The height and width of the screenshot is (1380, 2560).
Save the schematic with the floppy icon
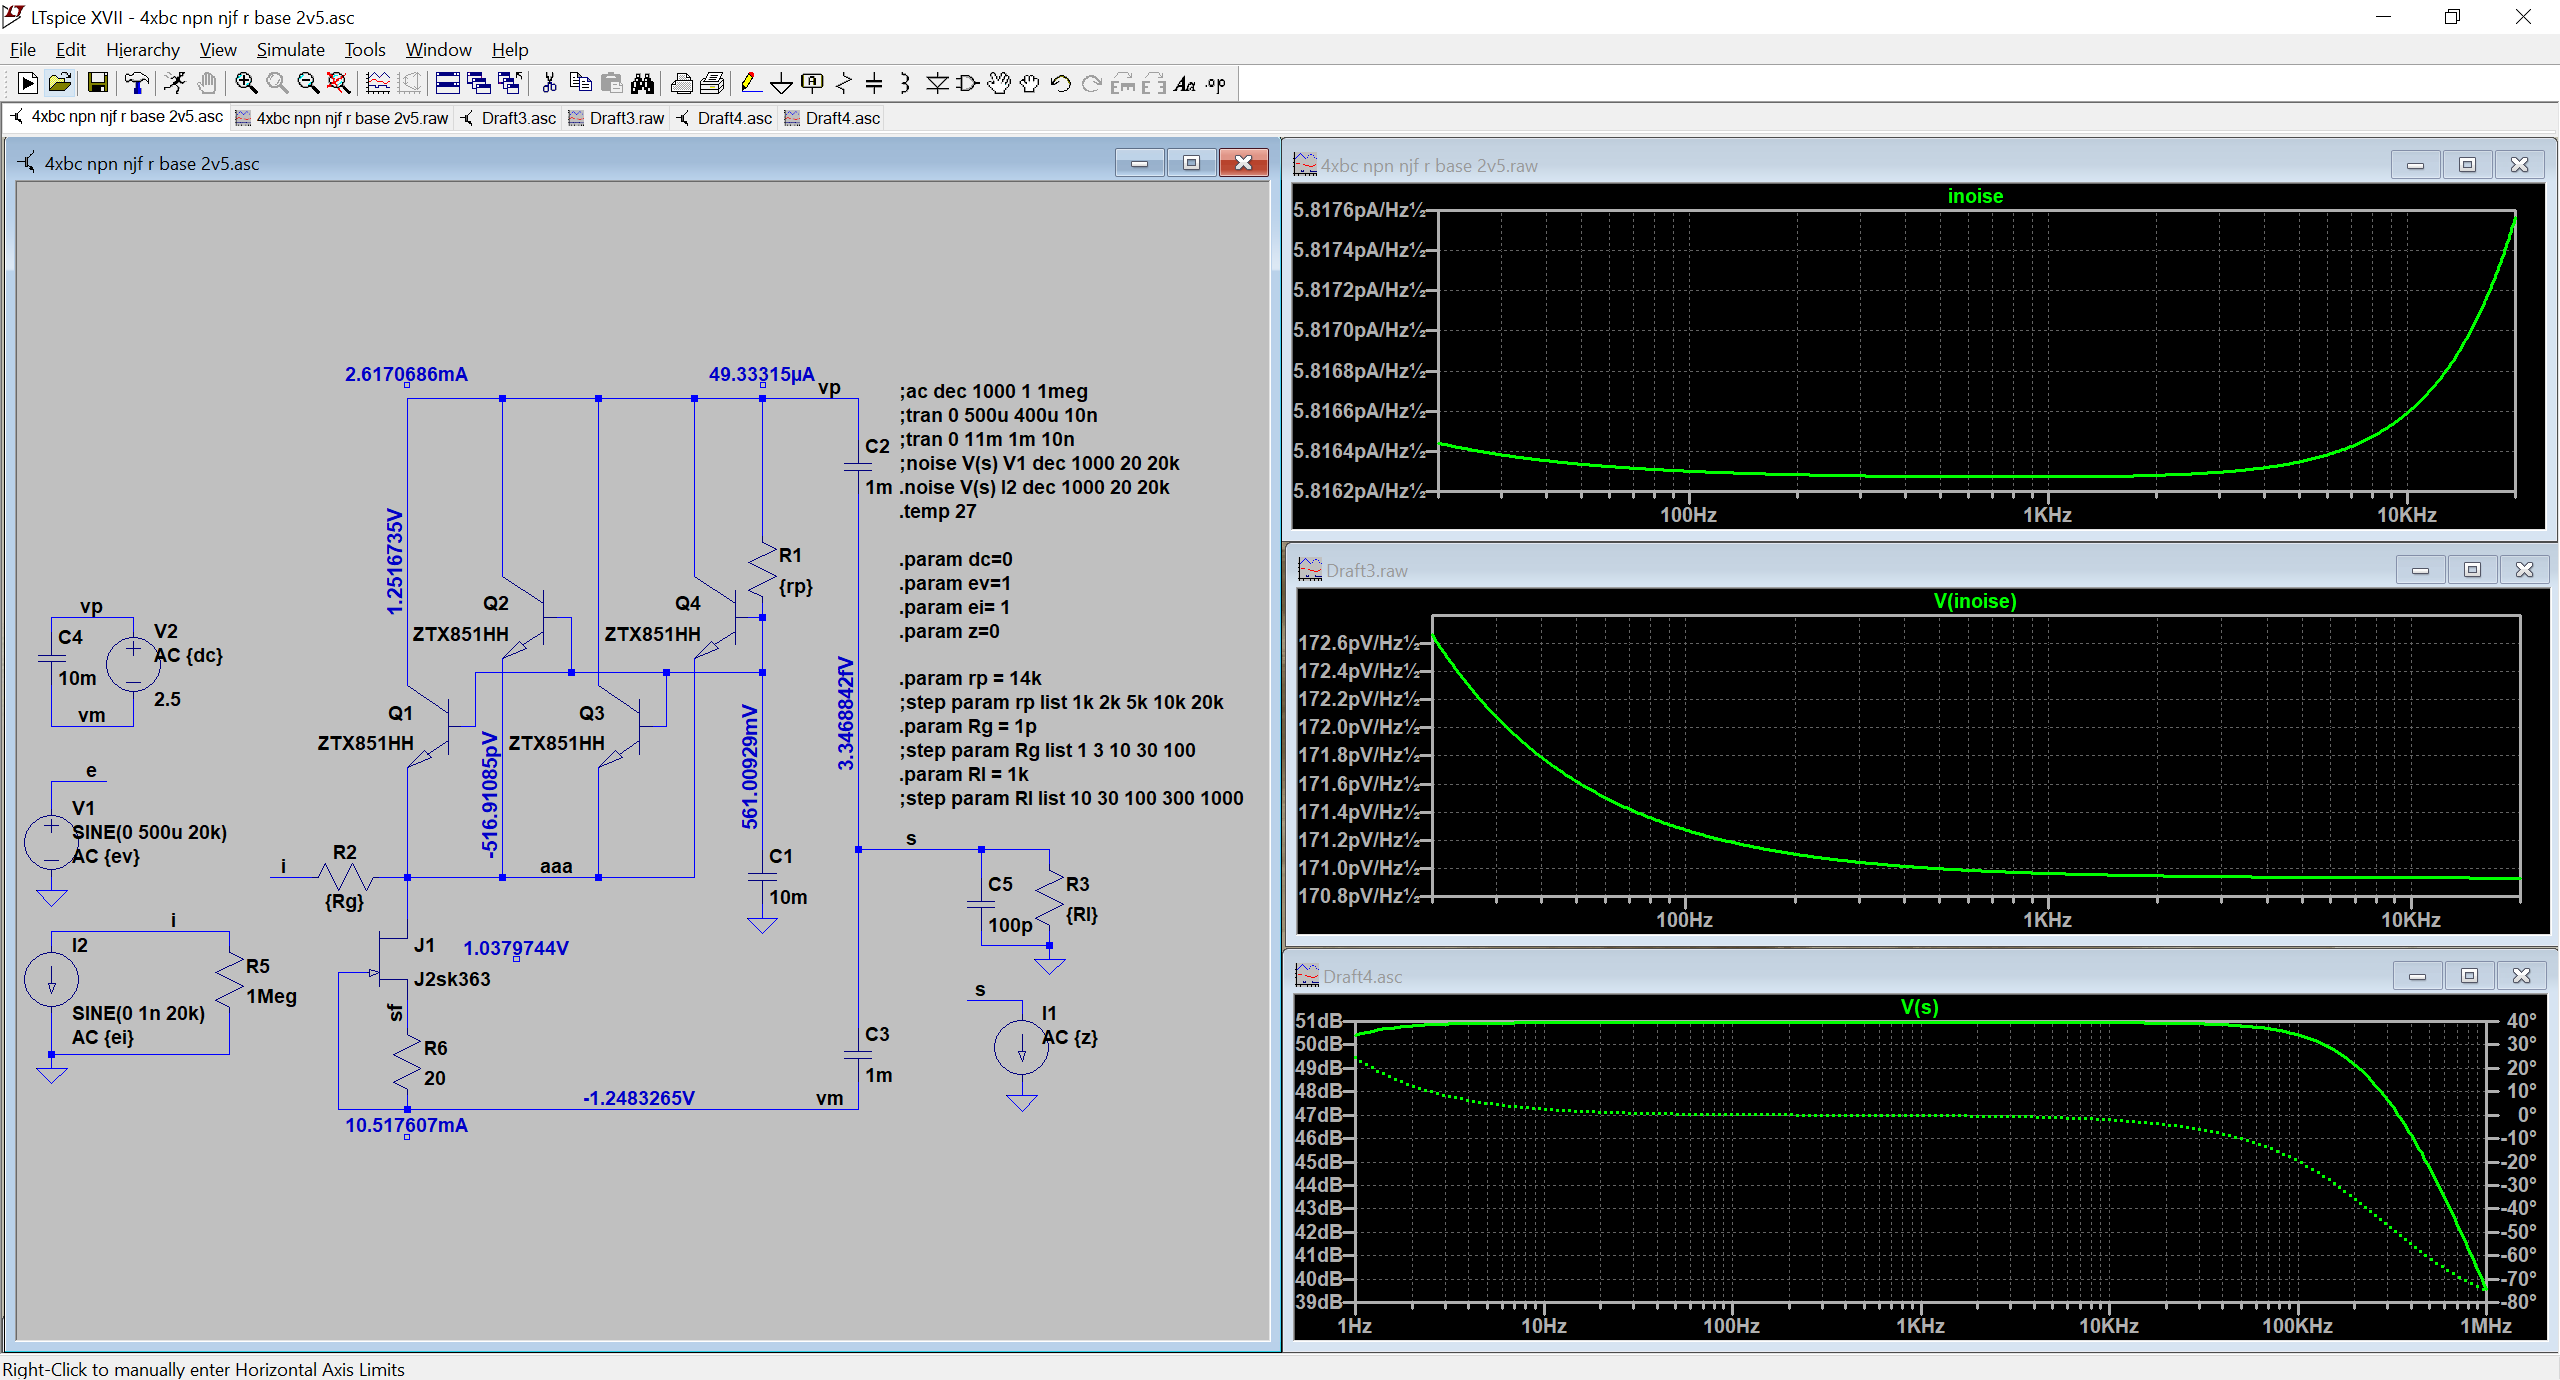click(x=97, y=84)
